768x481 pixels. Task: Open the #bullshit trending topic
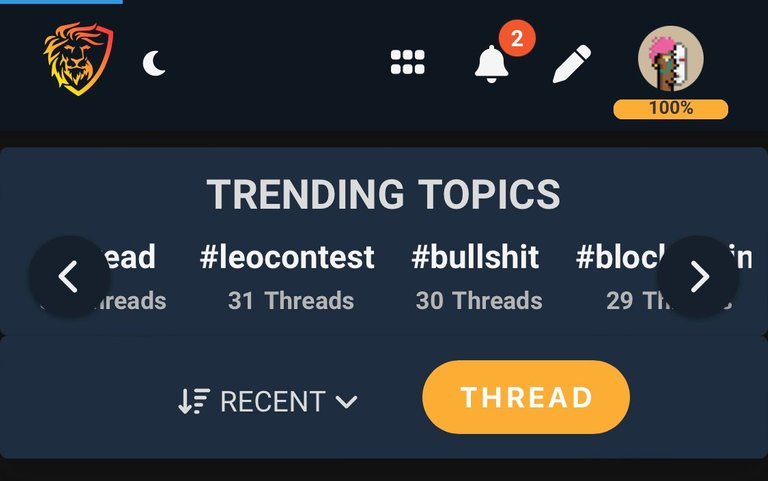coord(475,257)
